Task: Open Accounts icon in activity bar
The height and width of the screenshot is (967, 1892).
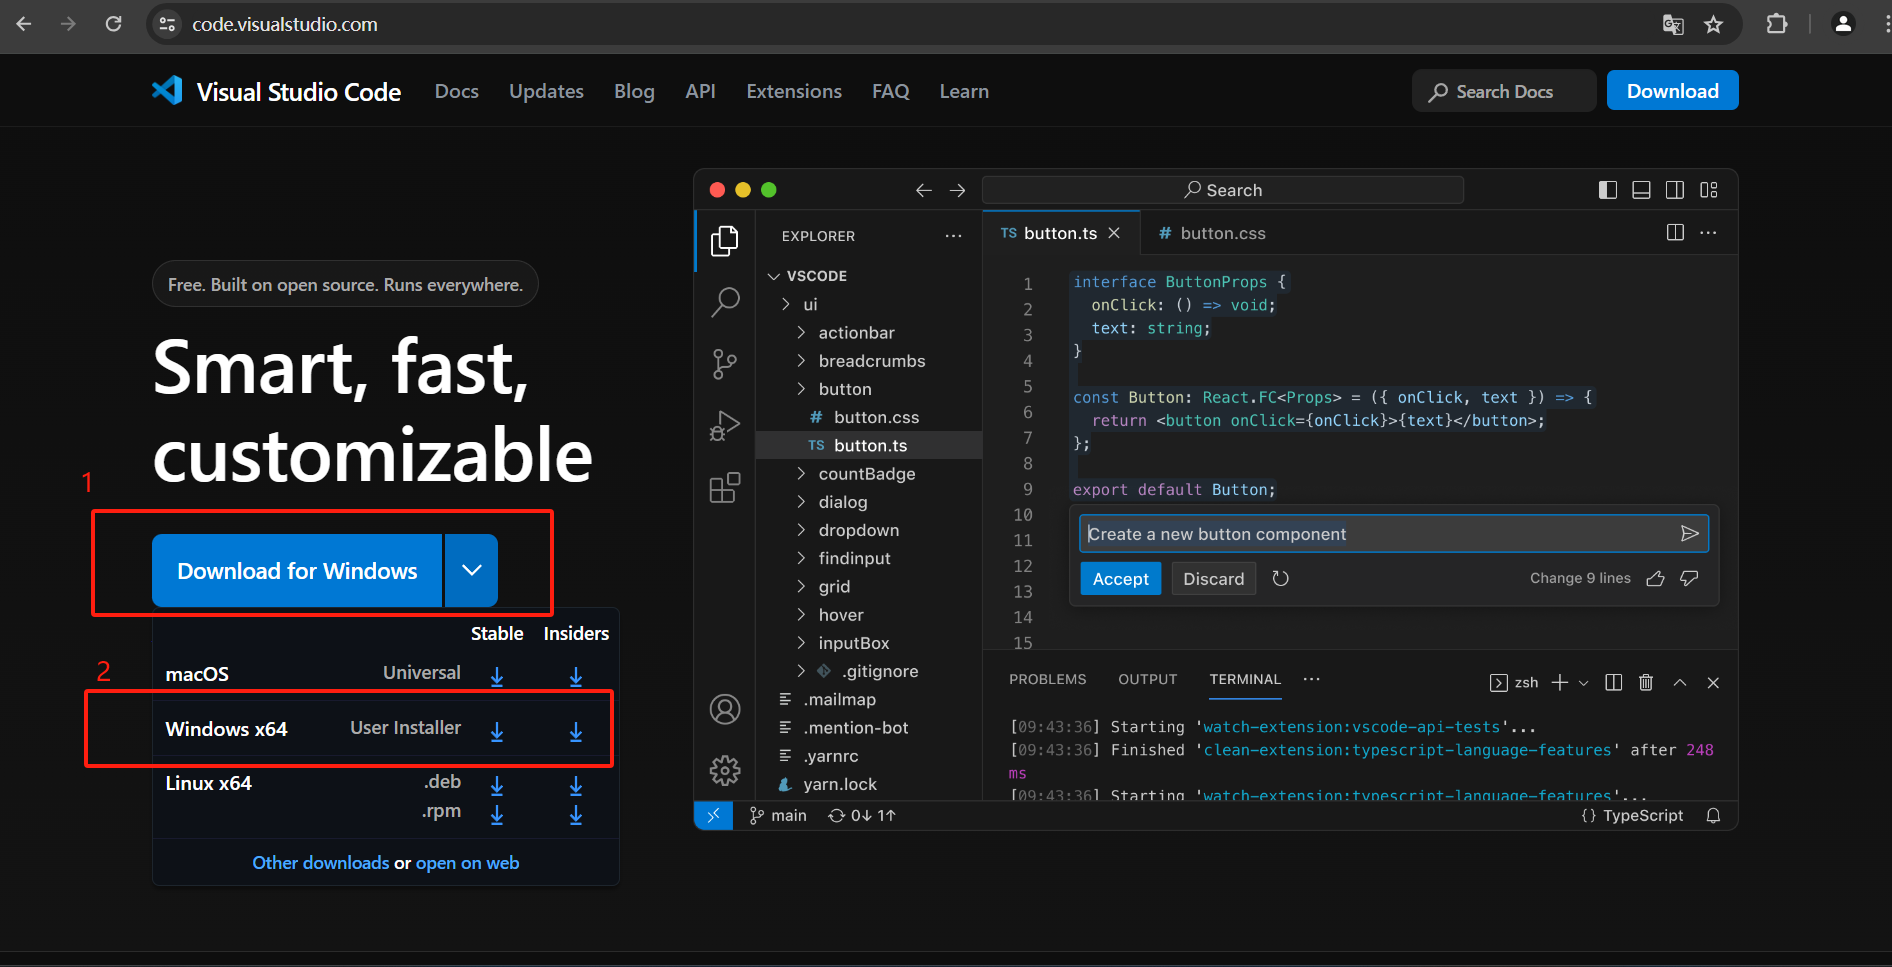Action: point(725,709)
